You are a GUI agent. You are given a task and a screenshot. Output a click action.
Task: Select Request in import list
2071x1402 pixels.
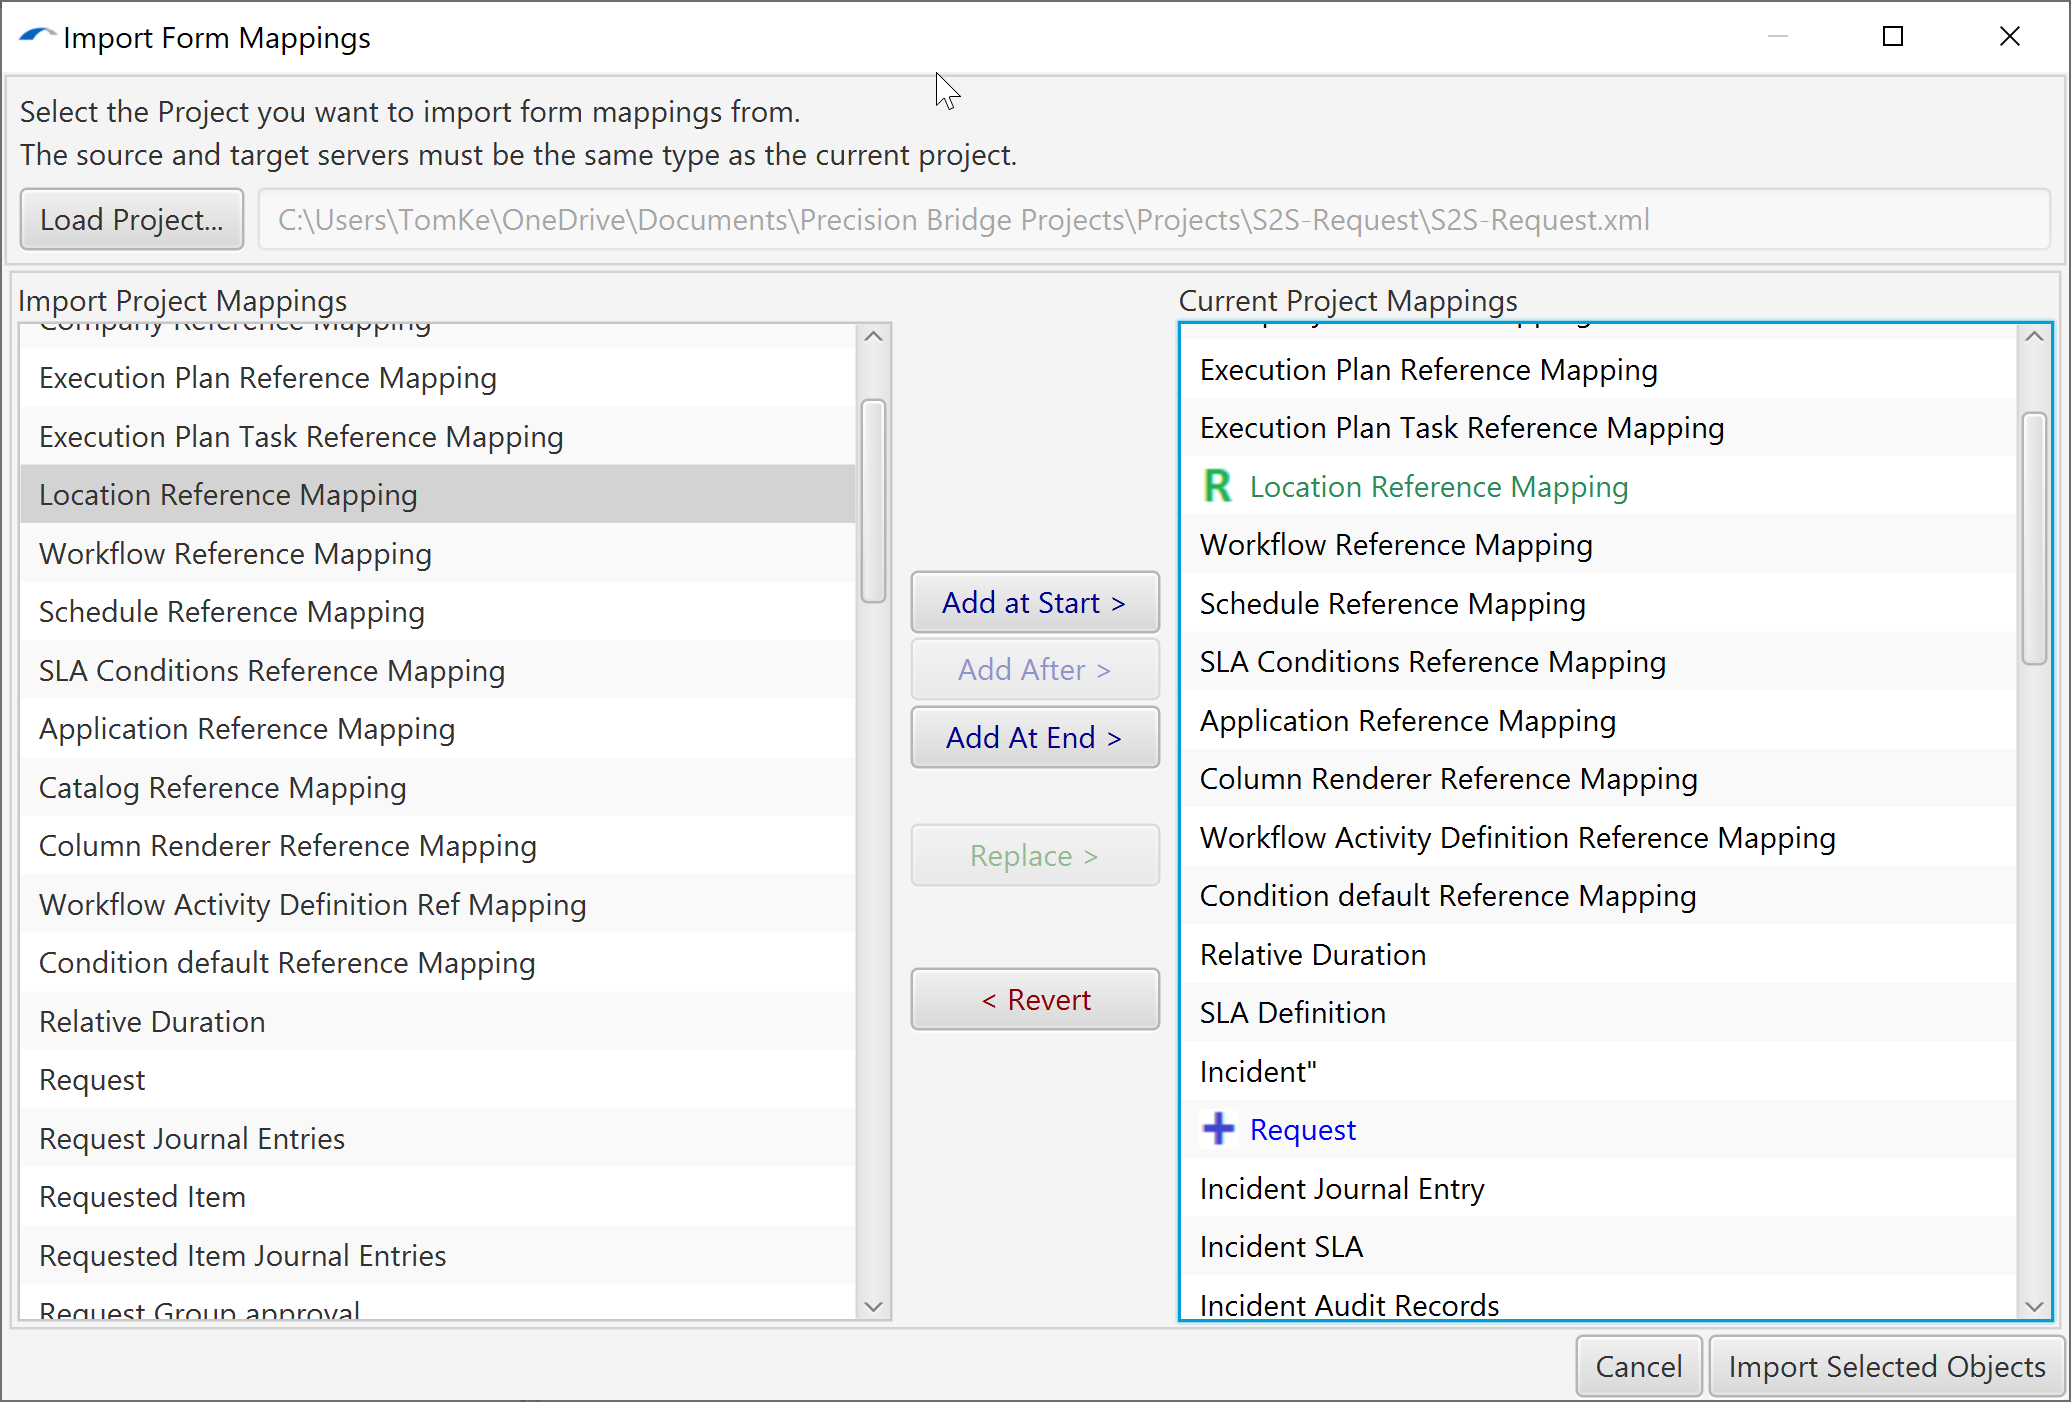(438, 1079)
